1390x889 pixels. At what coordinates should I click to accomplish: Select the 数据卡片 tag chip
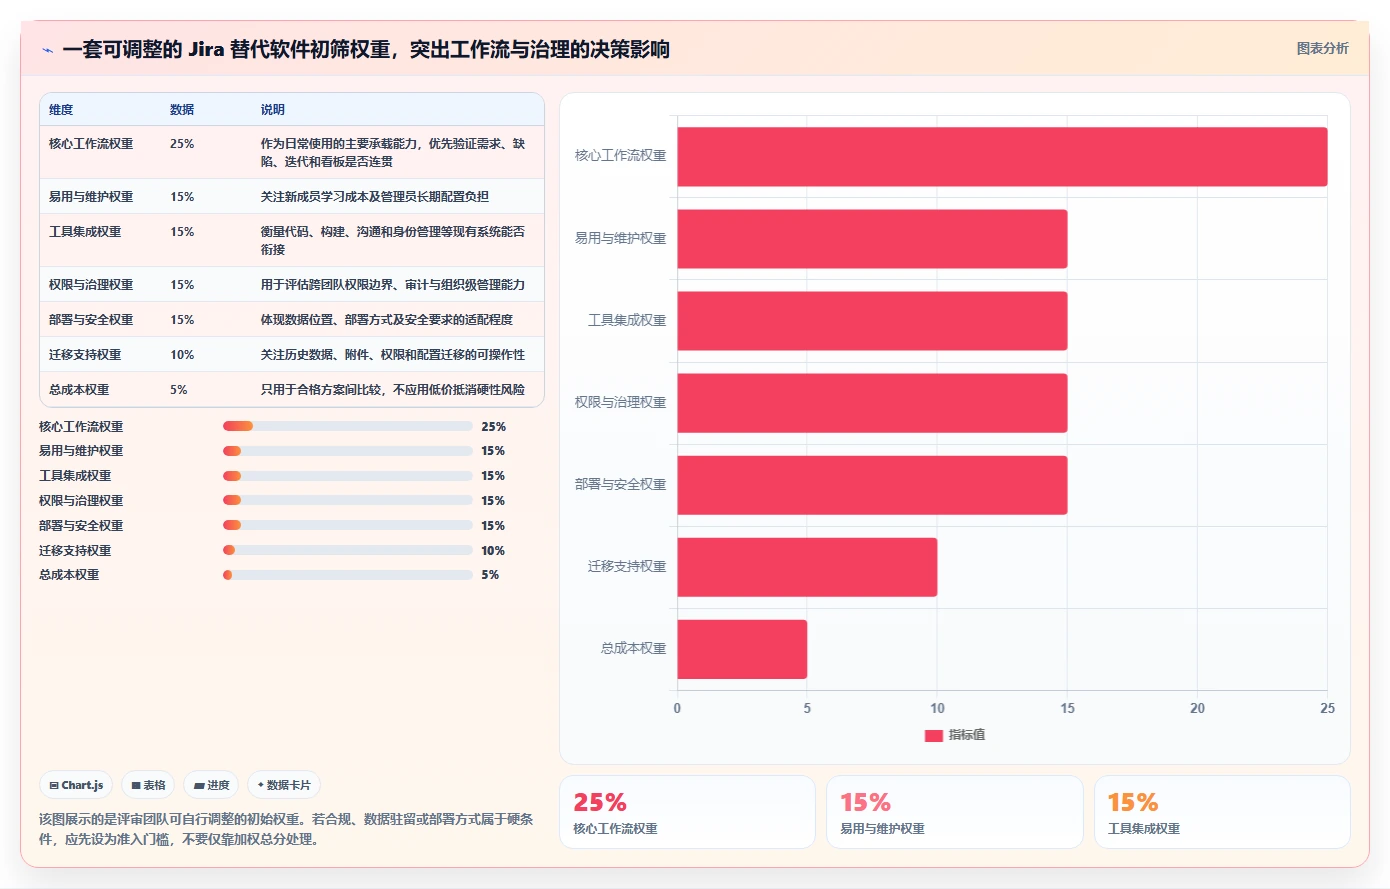click(x=284, y=785)
